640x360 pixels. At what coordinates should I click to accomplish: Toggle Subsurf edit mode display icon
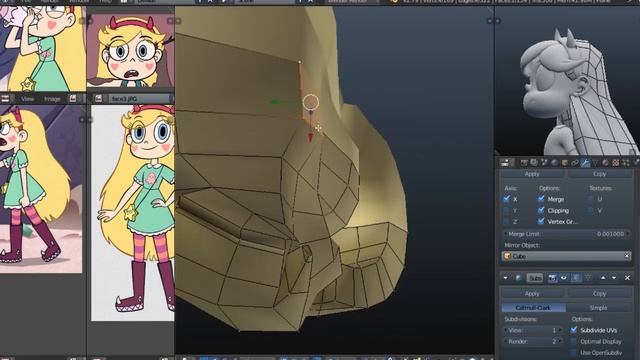576,278
